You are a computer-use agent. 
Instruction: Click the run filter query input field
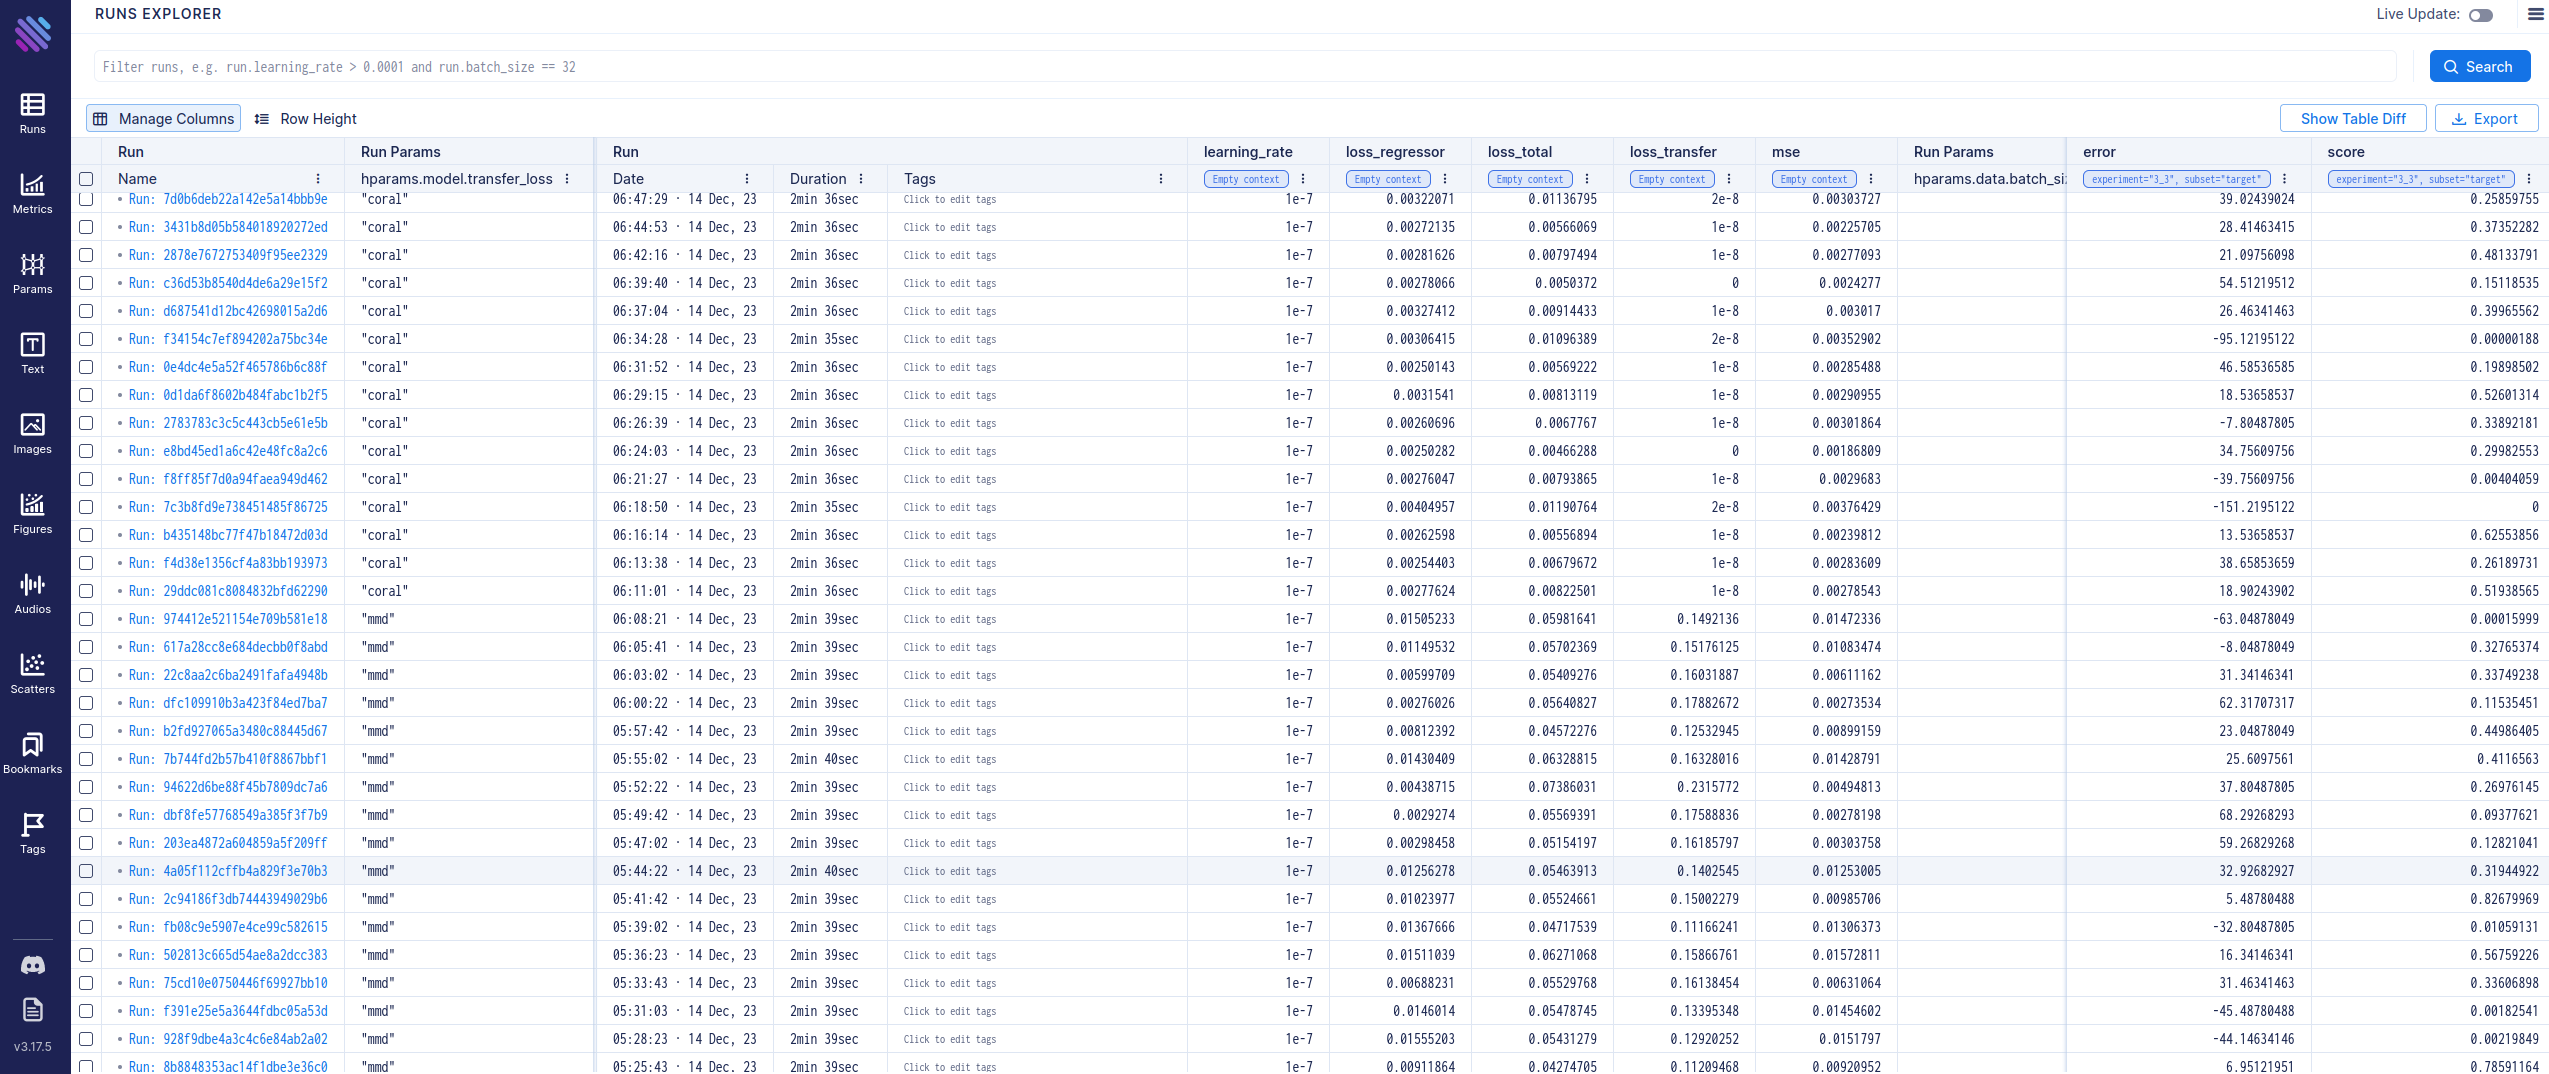1244,67
